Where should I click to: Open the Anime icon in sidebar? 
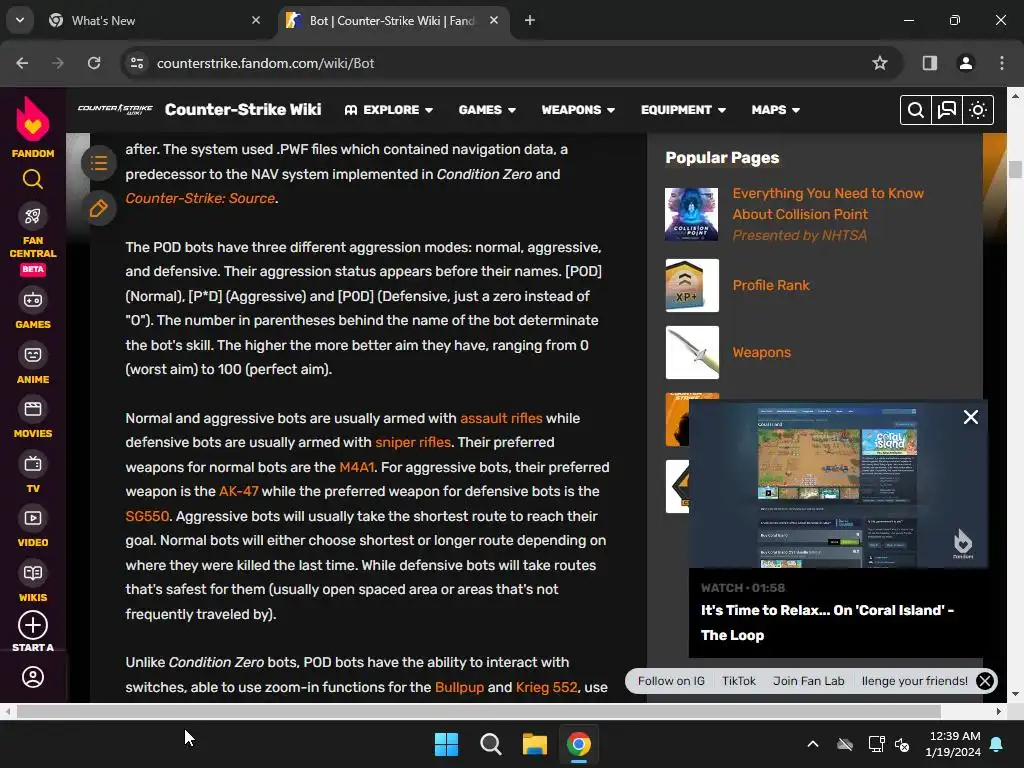pyautogui.click(x=33, y=355)
